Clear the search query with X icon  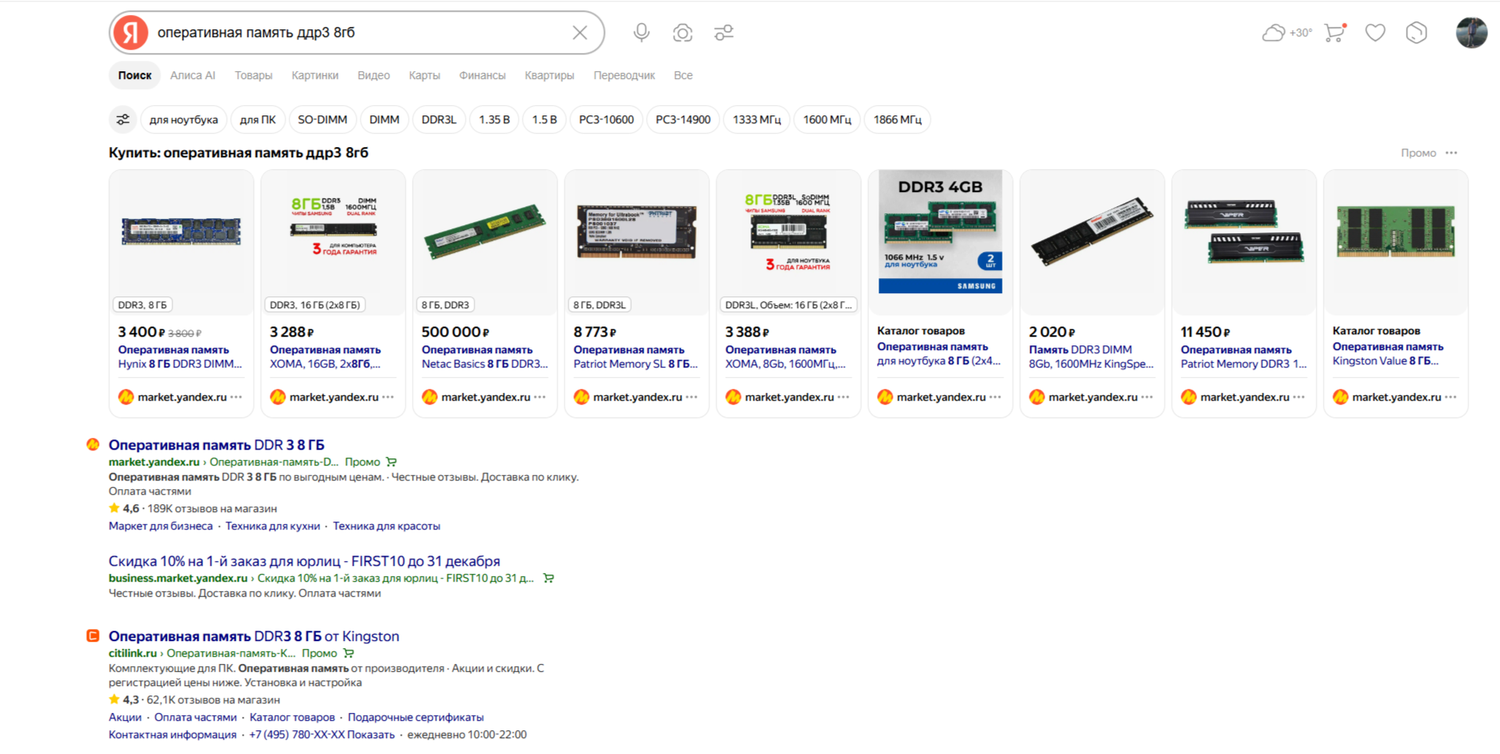pos(580,33)
